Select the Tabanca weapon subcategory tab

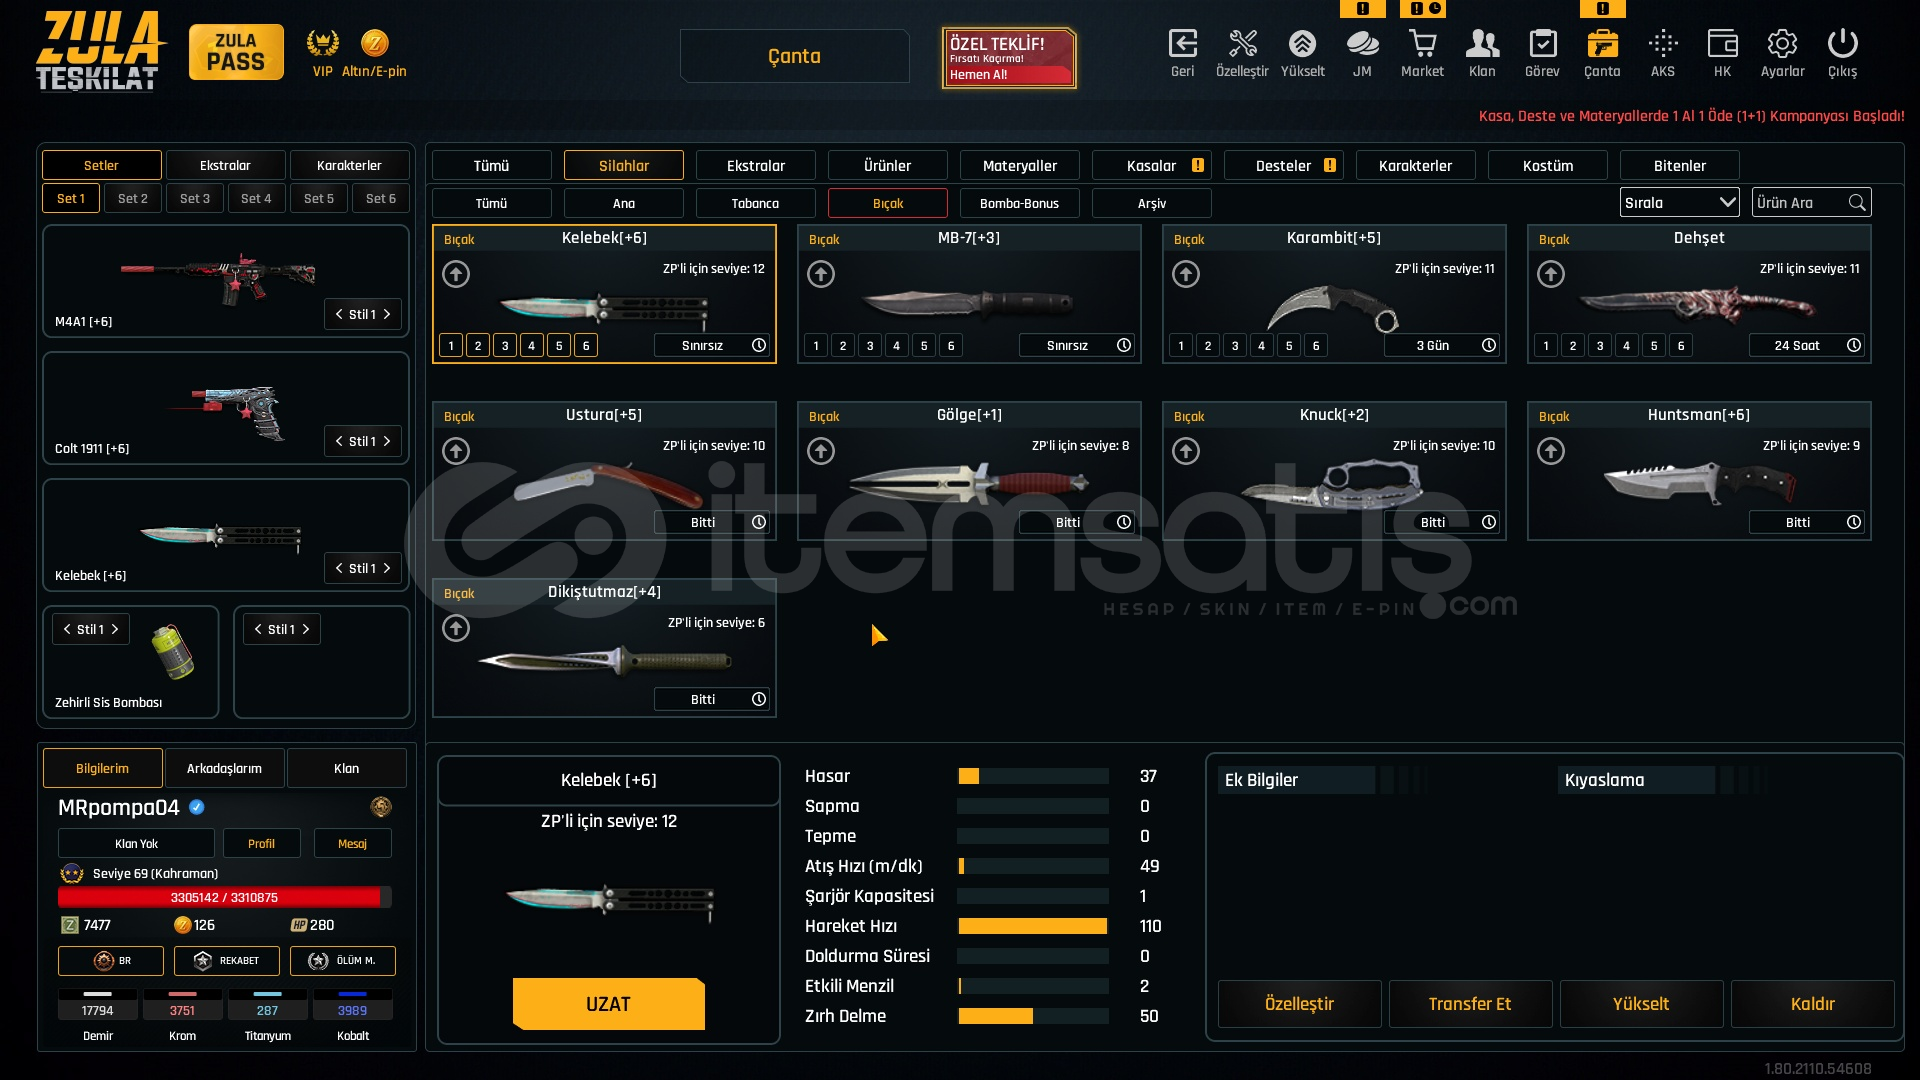(x=755, y=204)
